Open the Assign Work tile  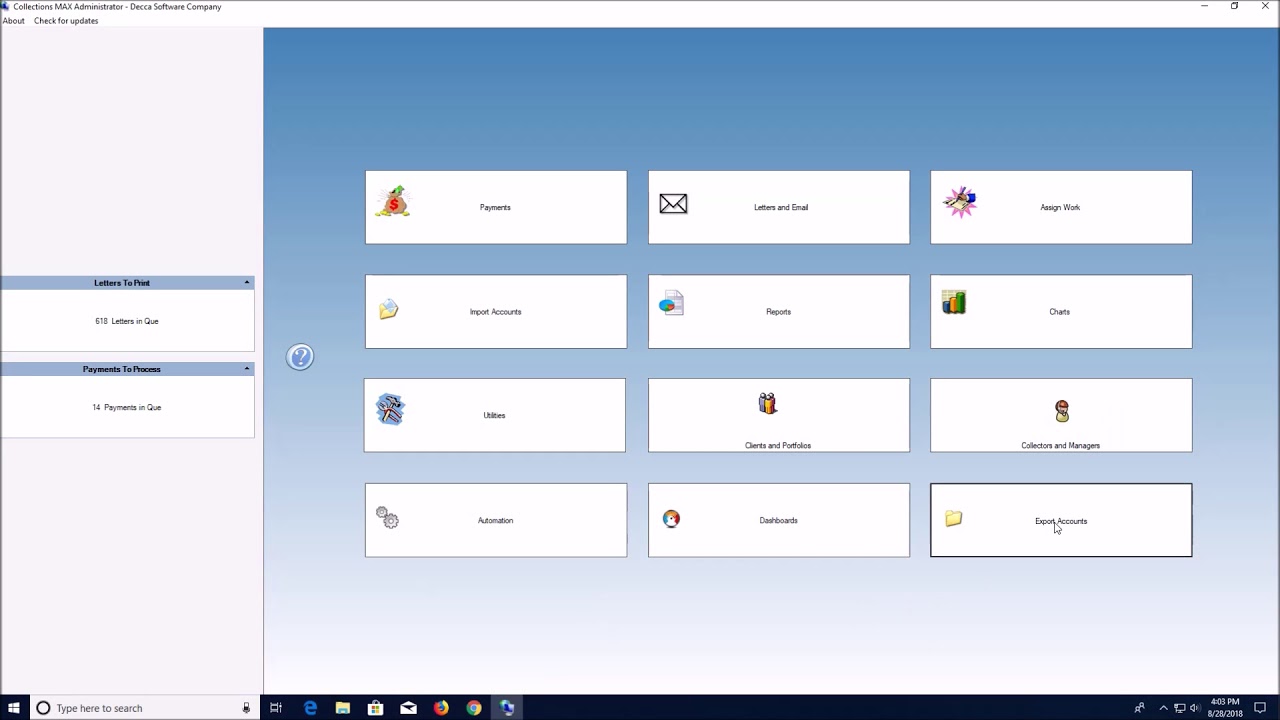click(x=1061, y=207)
